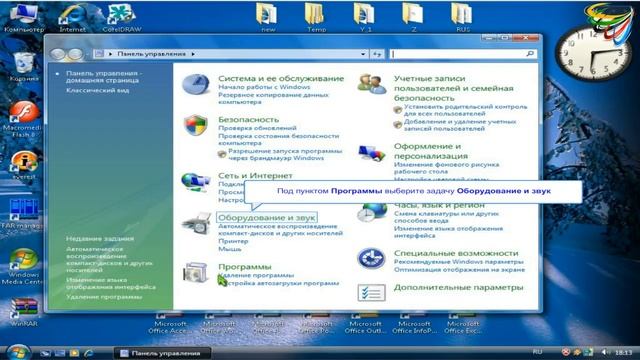Open the Y_1 desktop folder
Screen dimensions: 640x360
(x=365, y=17)
